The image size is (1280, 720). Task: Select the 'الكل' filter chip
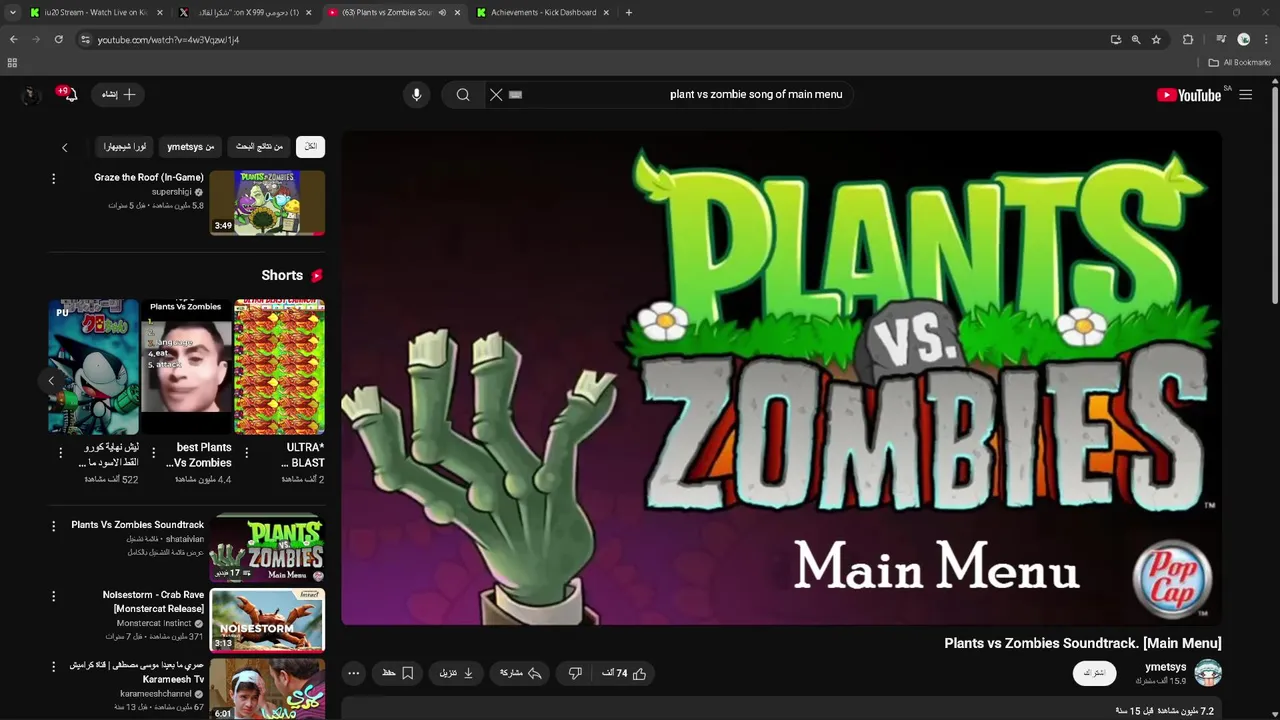pos(310,146)
